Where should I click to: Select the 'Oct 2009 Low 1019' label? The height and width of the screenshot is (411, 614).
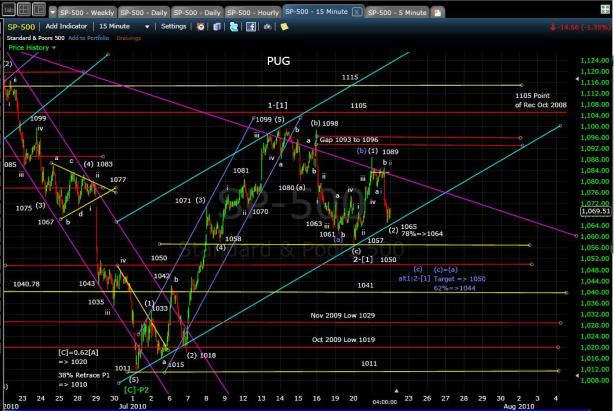point(343,339)
